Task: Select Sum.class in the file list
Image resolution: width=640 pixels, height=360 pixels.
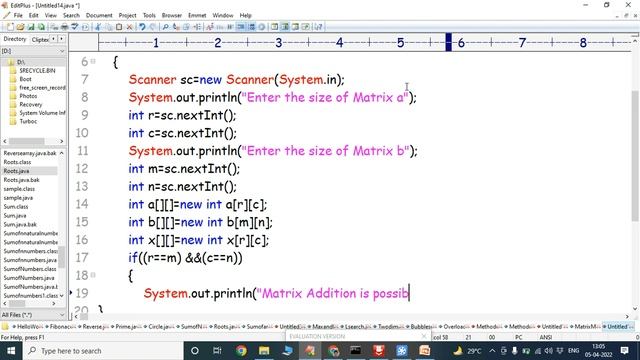Action: pyautogui.click(x=16, y=207)
